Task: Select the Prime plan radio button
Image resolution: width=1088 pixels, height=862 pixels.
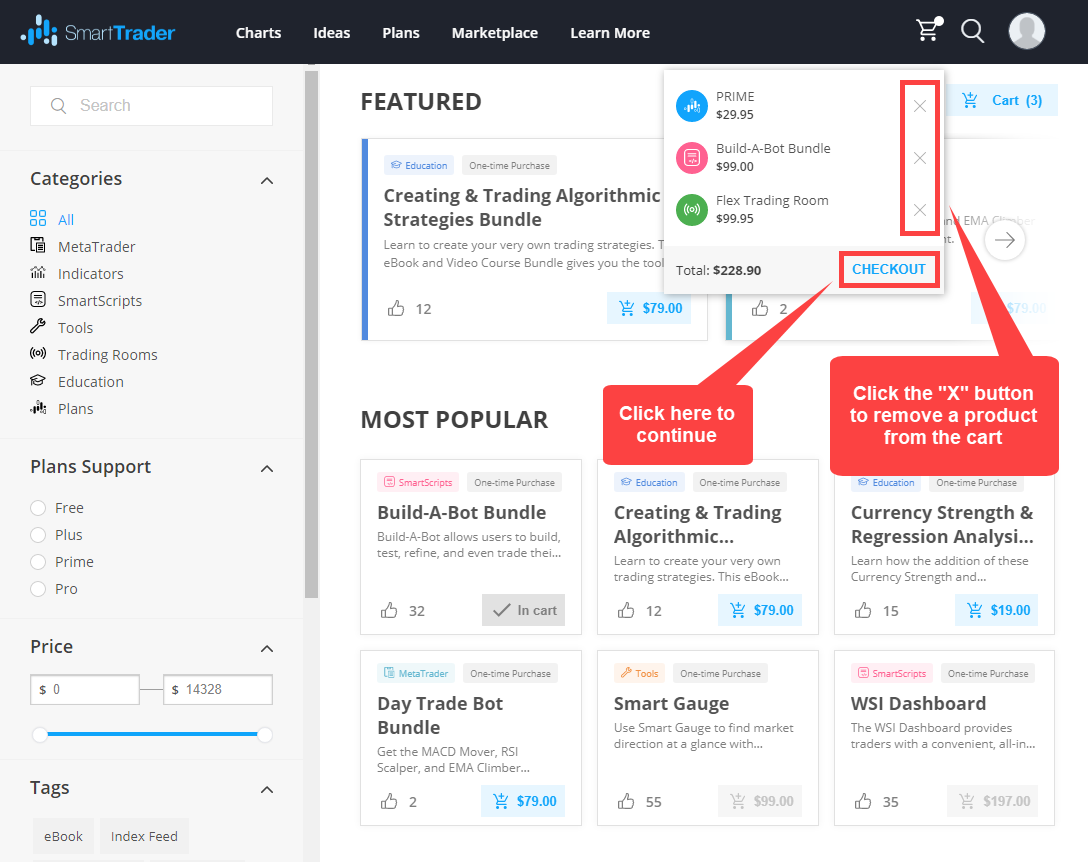Action: pyautogui.click(x=38, y=562)
